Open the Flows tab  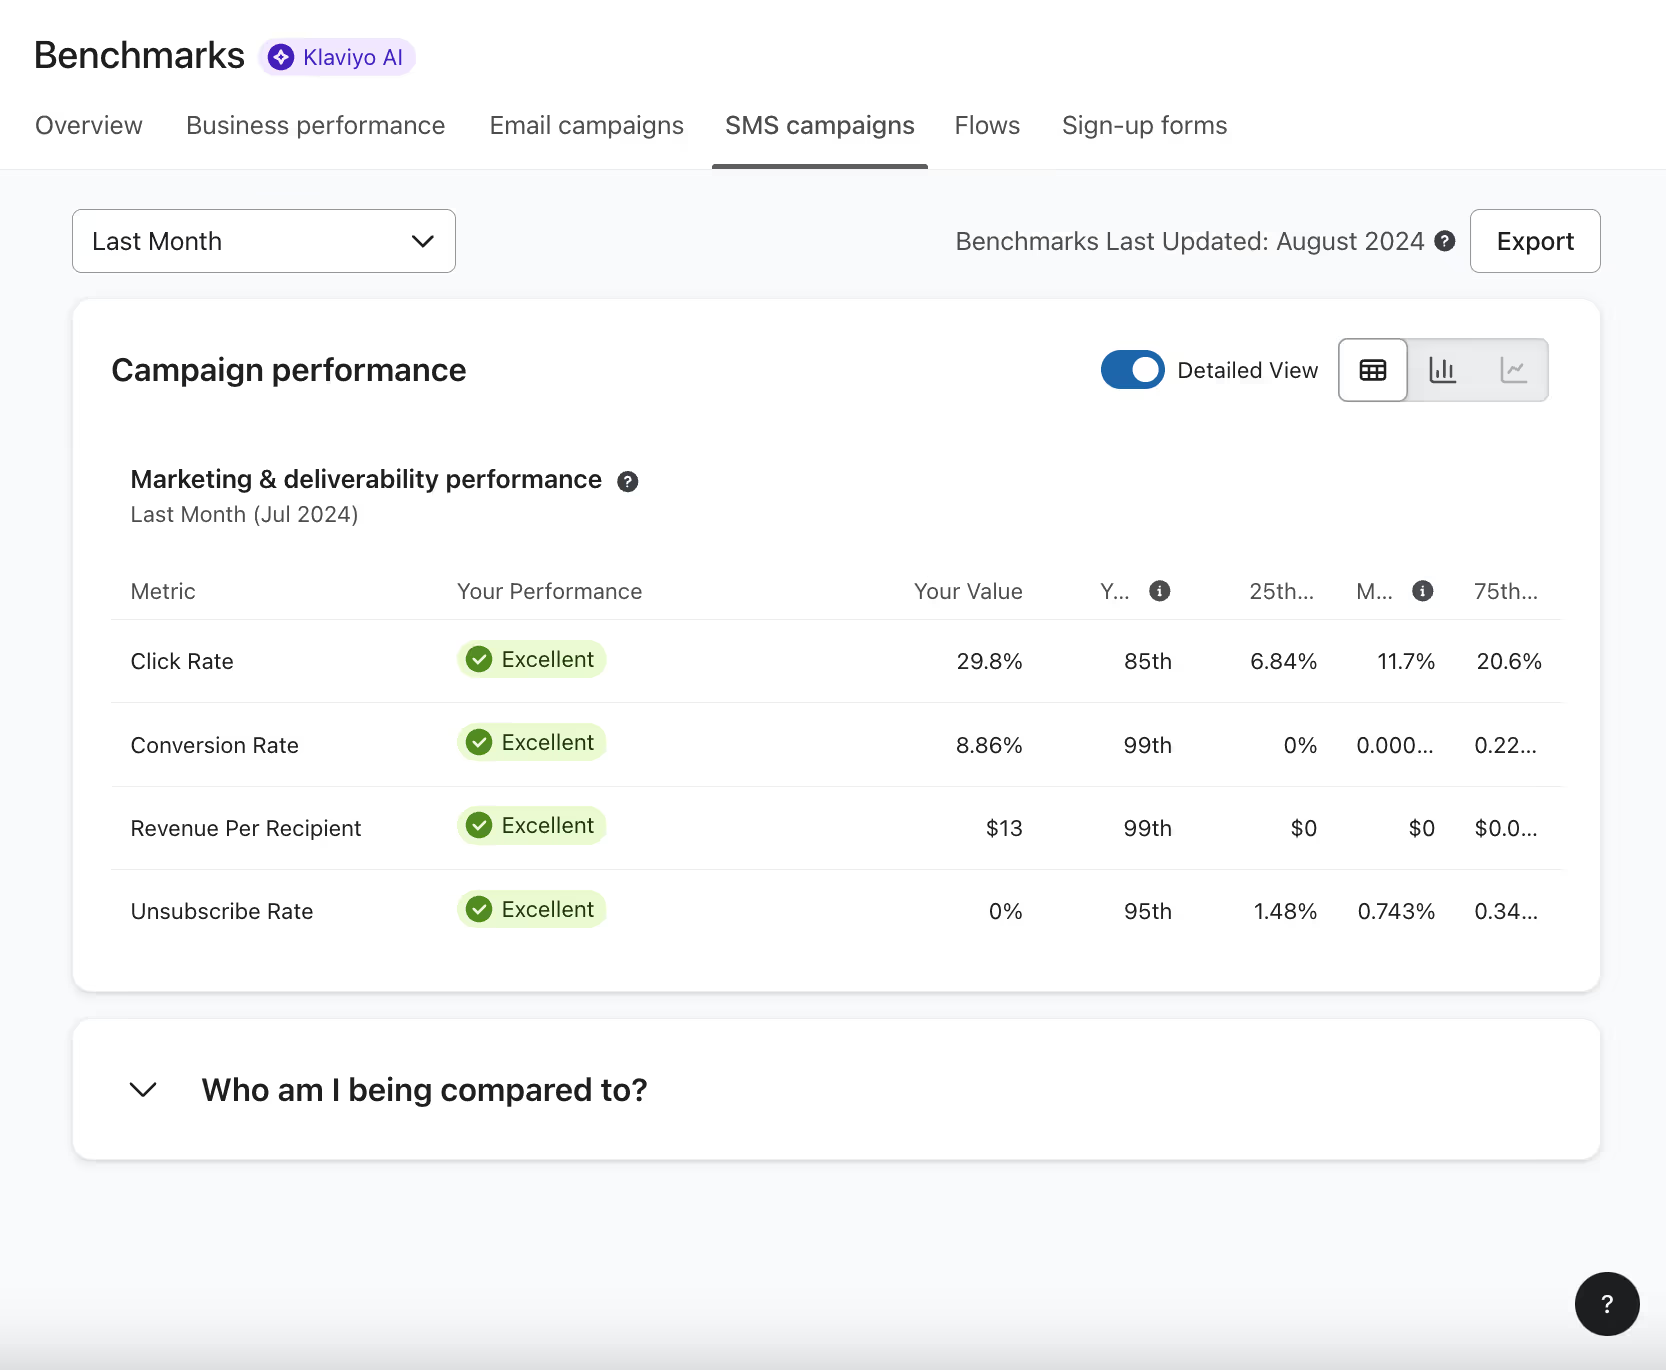(x=987, y=125)
